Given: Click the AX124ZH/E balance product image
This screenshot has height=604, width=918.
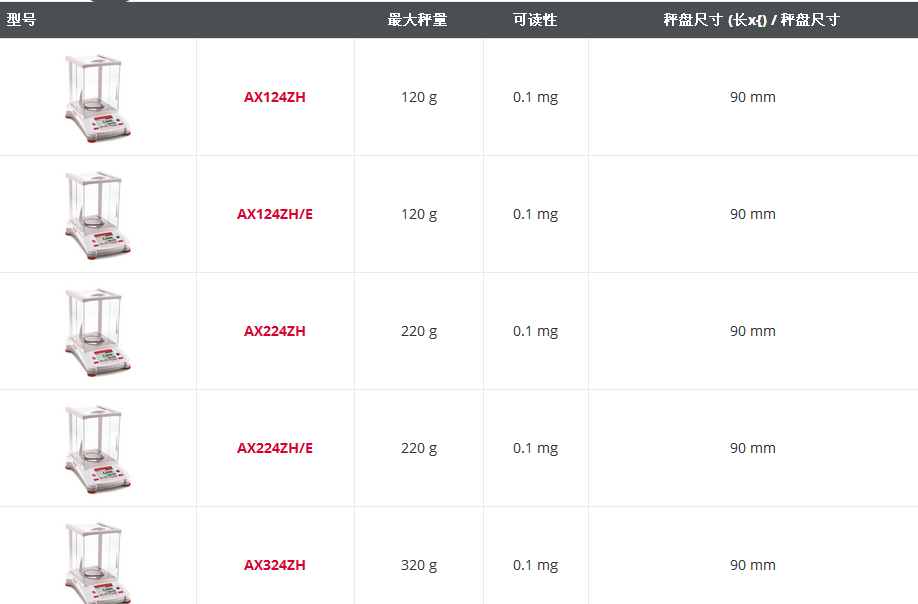Looking at the screenshot, I should click(x=98, y=214).
